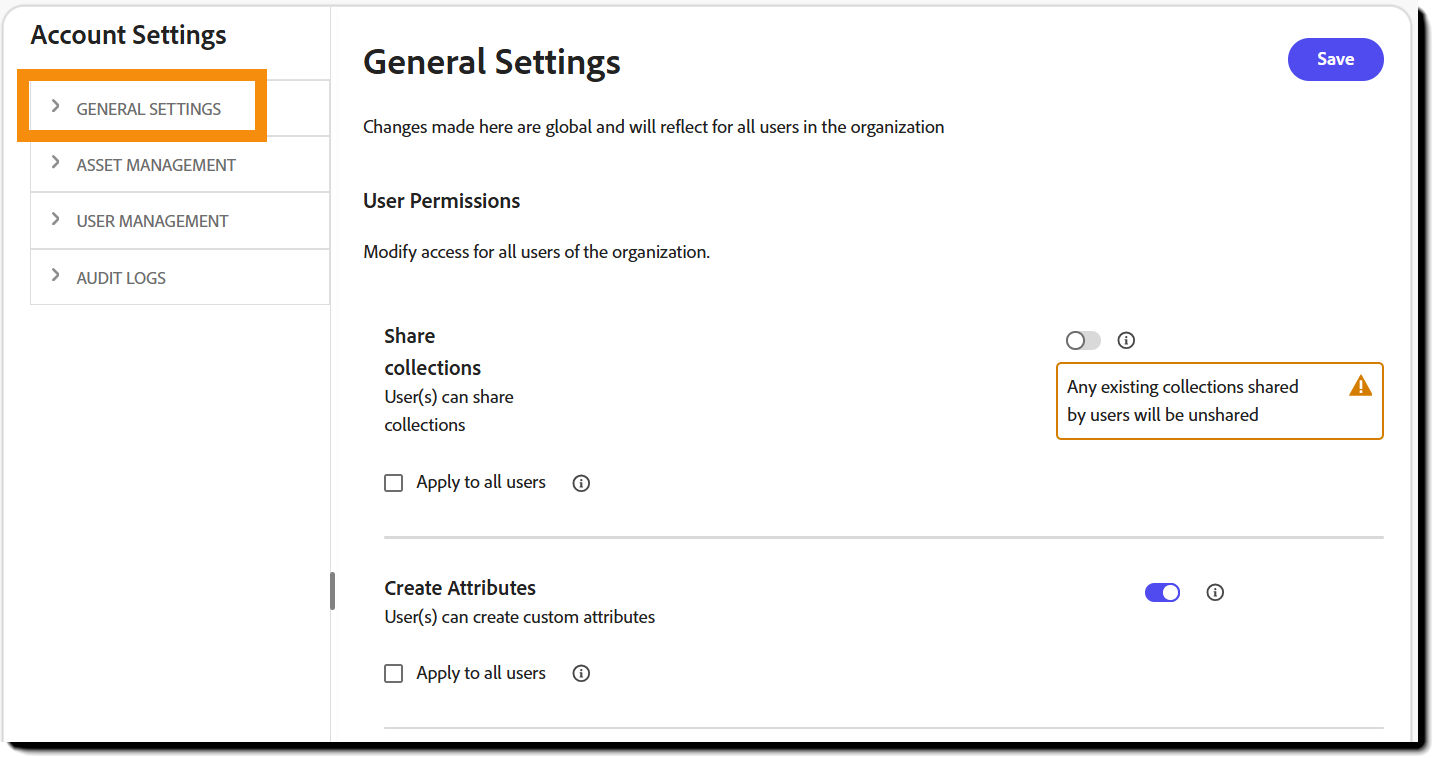Click the info icon beside Create Attributes toggle
This screenshot has height=758, width=1433.
(1215, 592)
